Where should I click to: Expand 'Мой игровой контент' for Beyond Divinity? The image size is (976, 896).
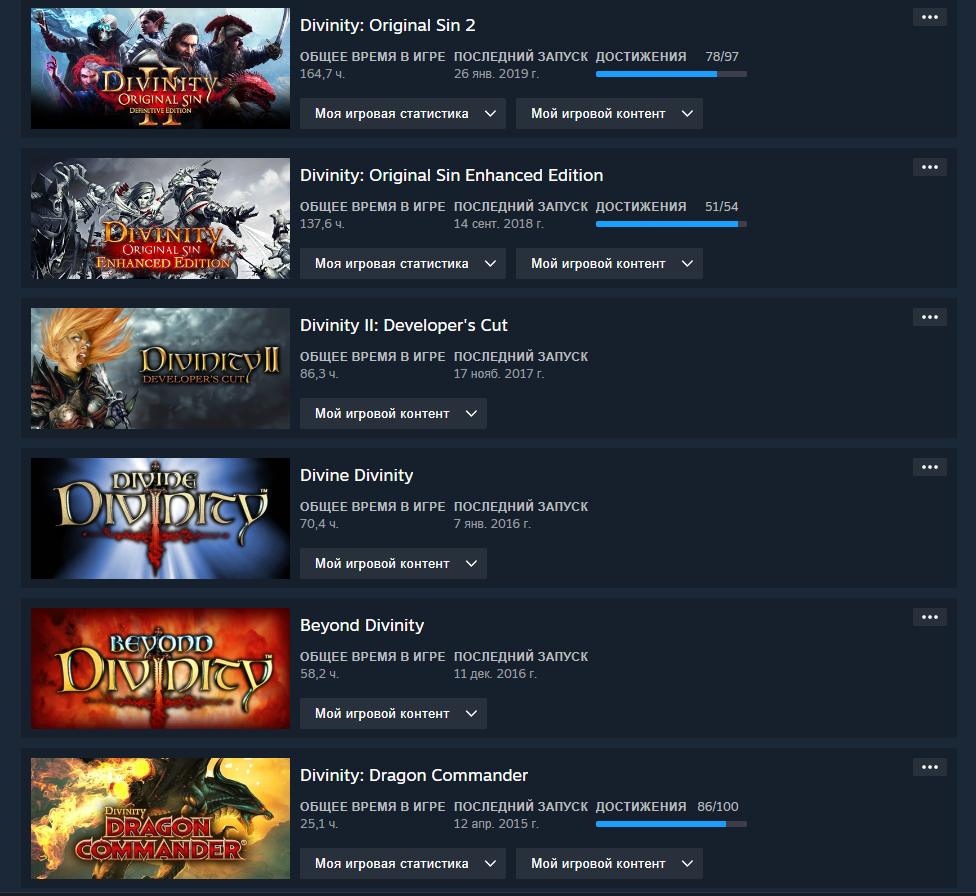click(x=393, y=714)
